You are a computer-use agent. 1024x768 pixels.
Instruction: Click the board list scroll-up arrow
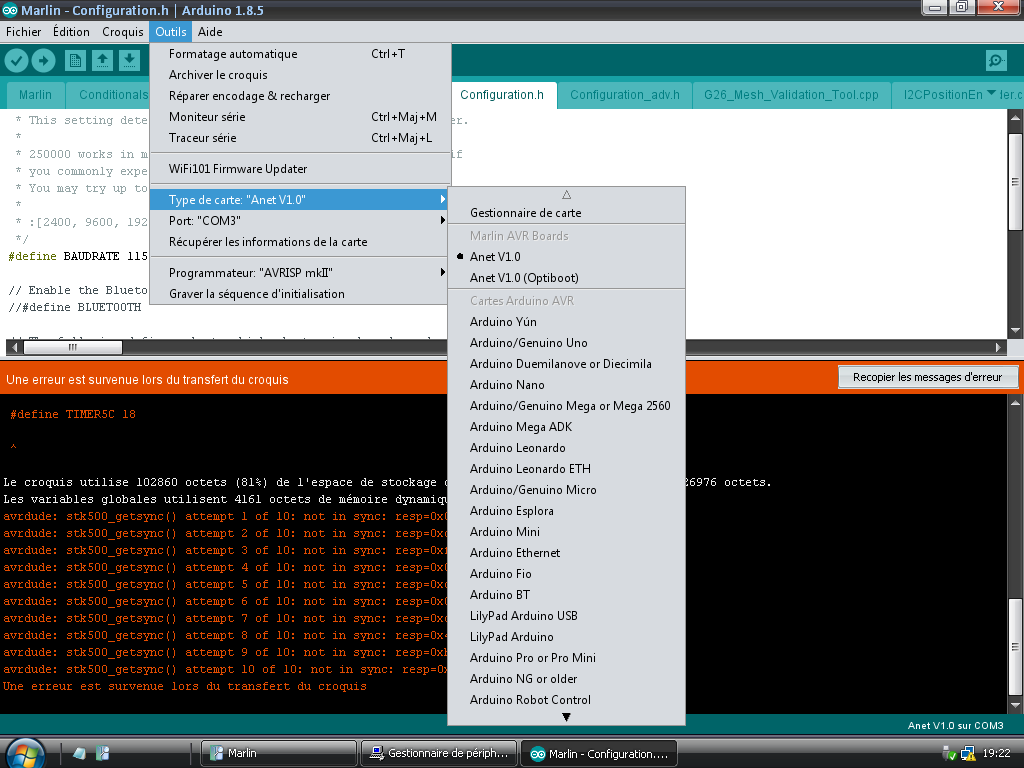pos(566,195)
